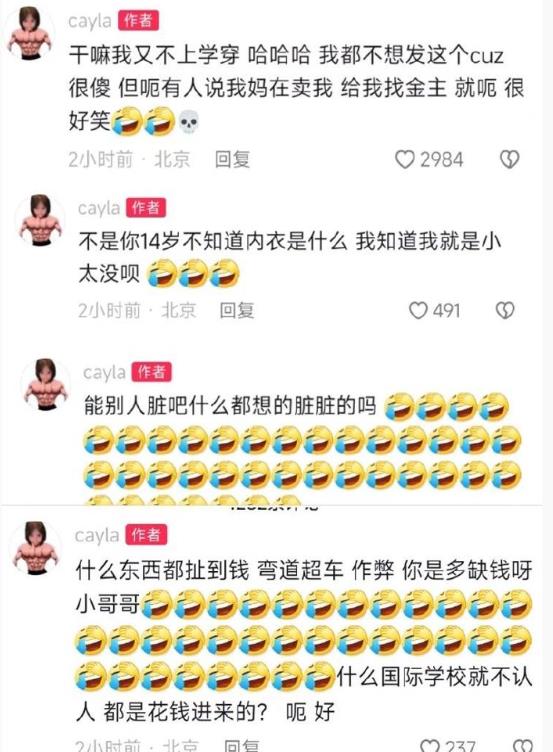Select comment text starting 什么东西都扯到钱
Image resolution: width=553 pixels, height=752 pixels.
(304, 641)
